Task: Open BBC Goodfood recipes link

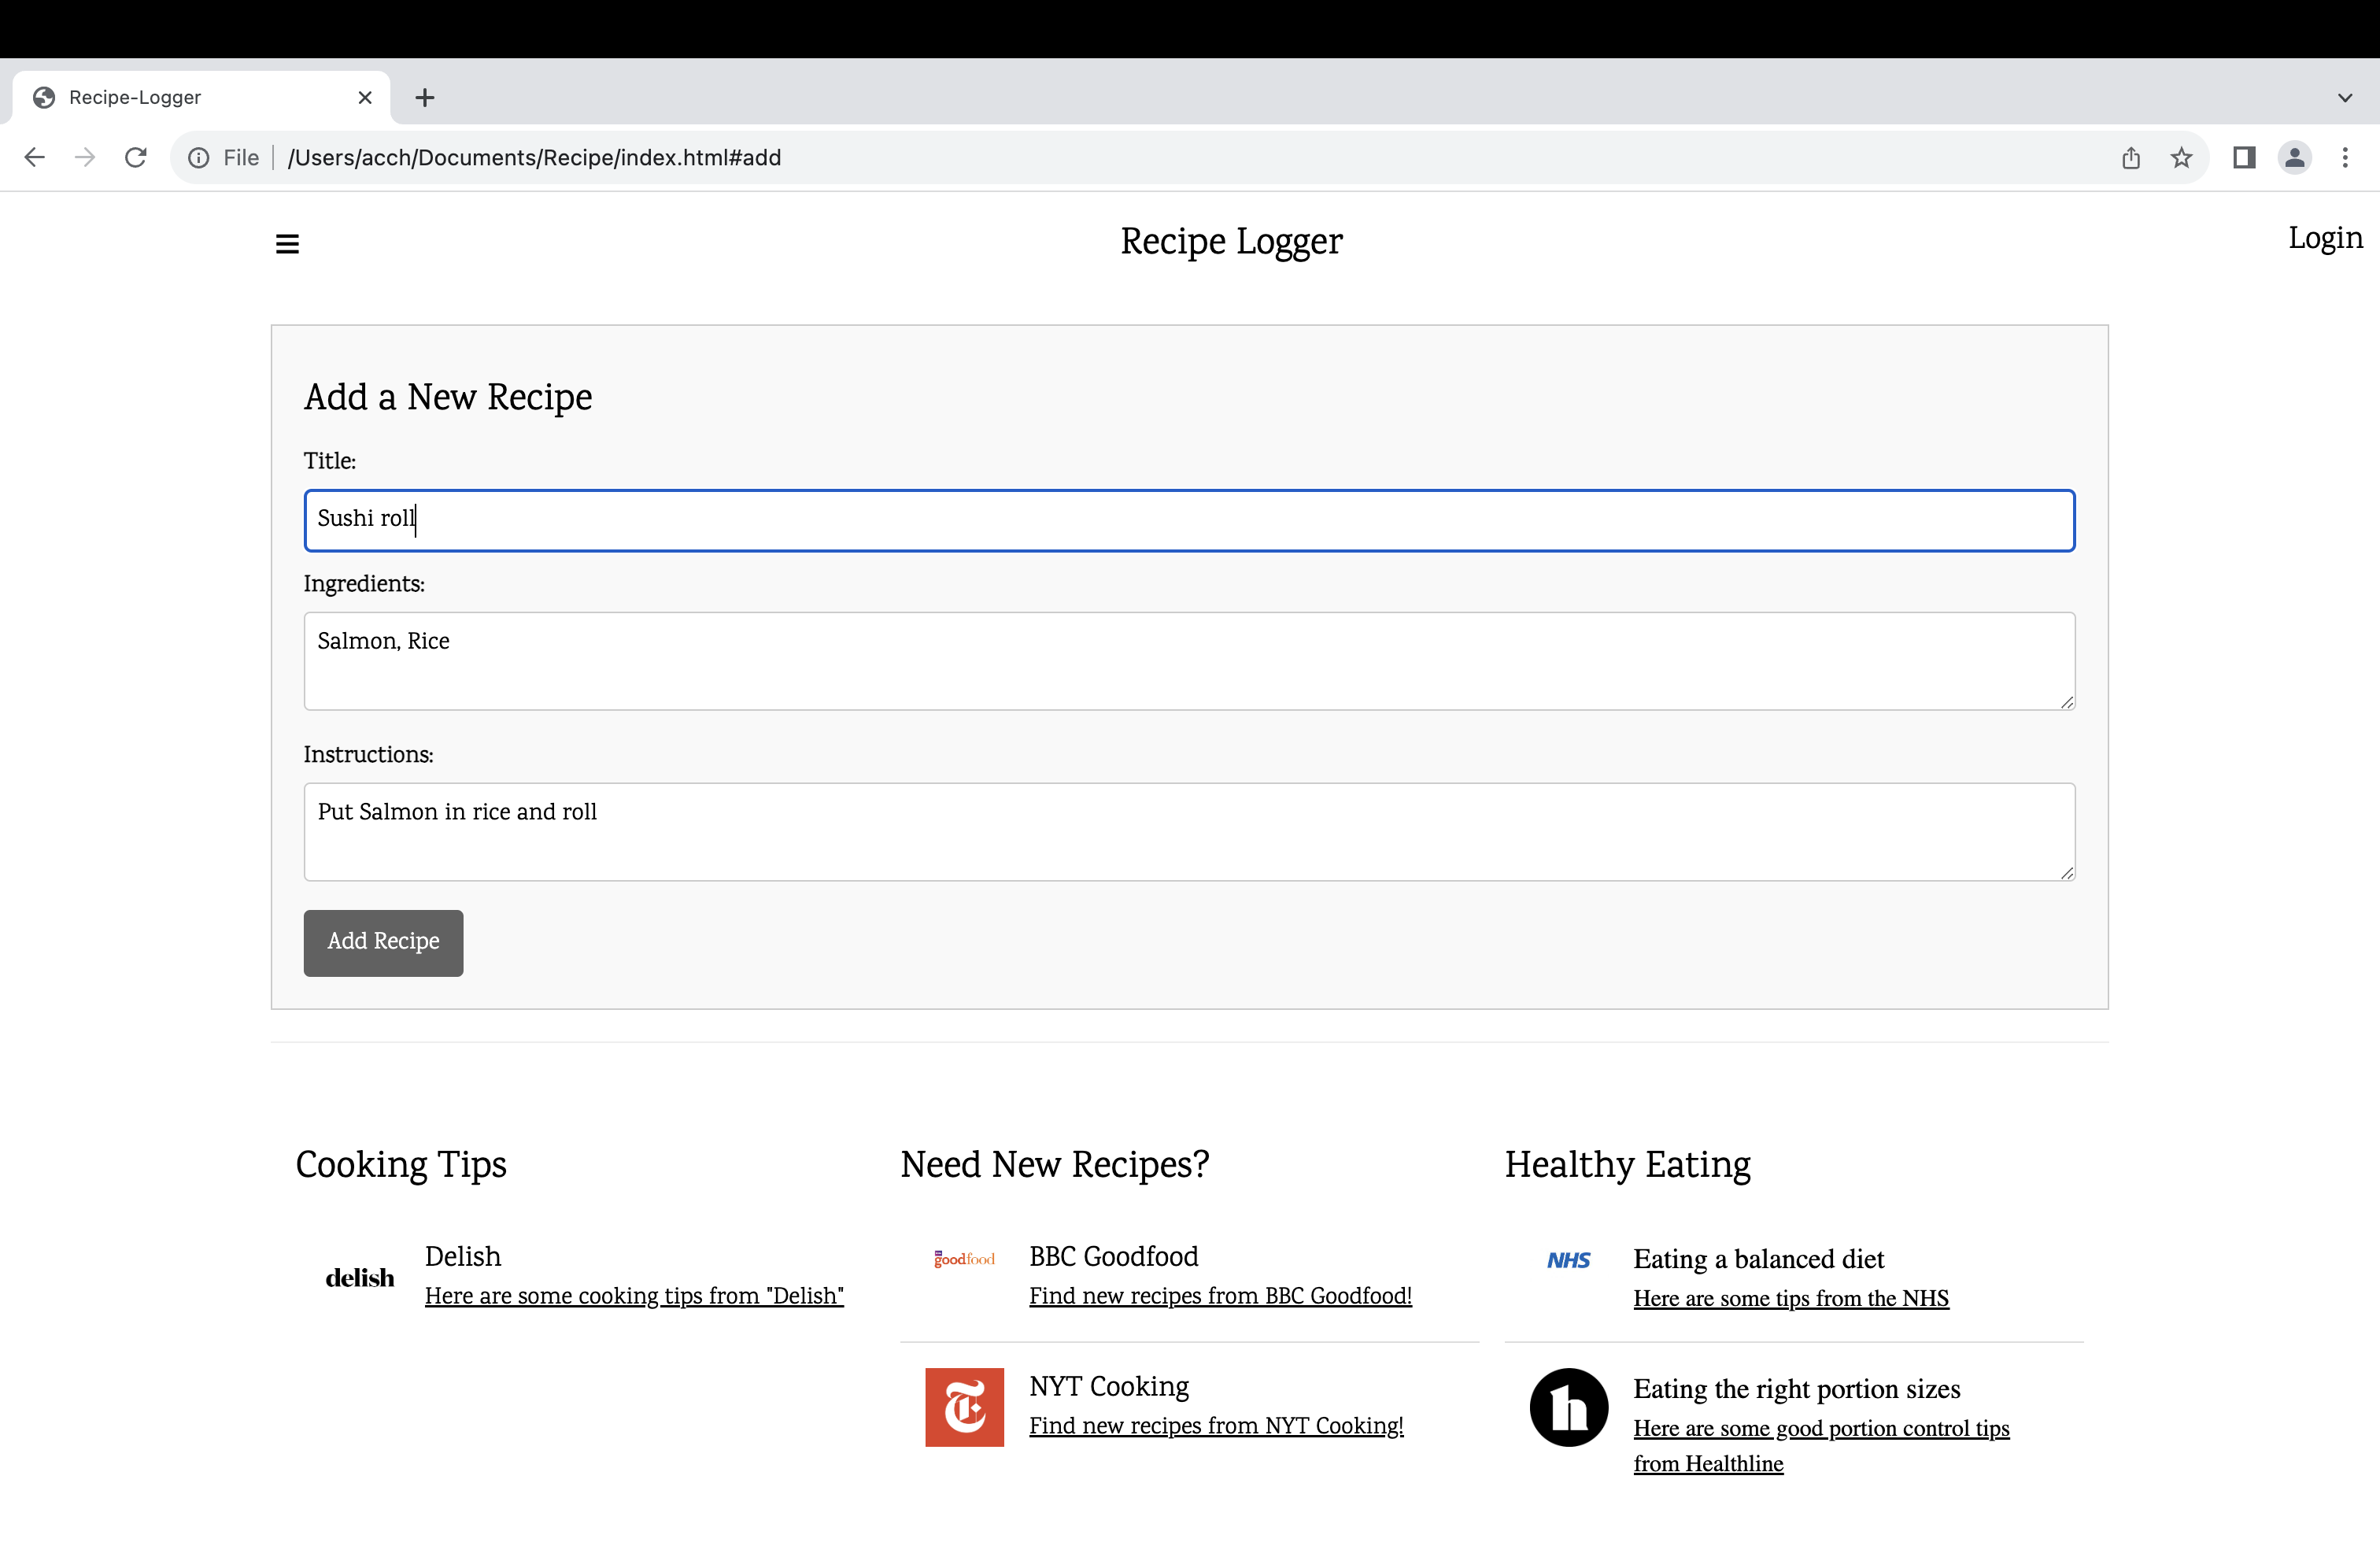Action: (1220, 1296)
